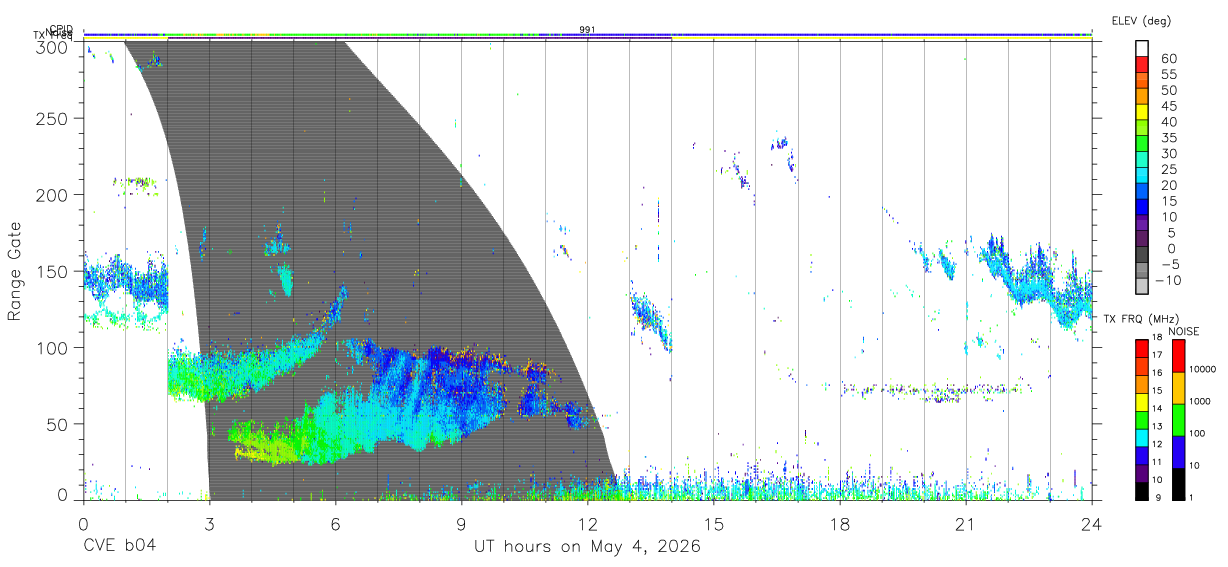
Task: Click the x-axis tick label 15
Action: (x=713, y=524)
